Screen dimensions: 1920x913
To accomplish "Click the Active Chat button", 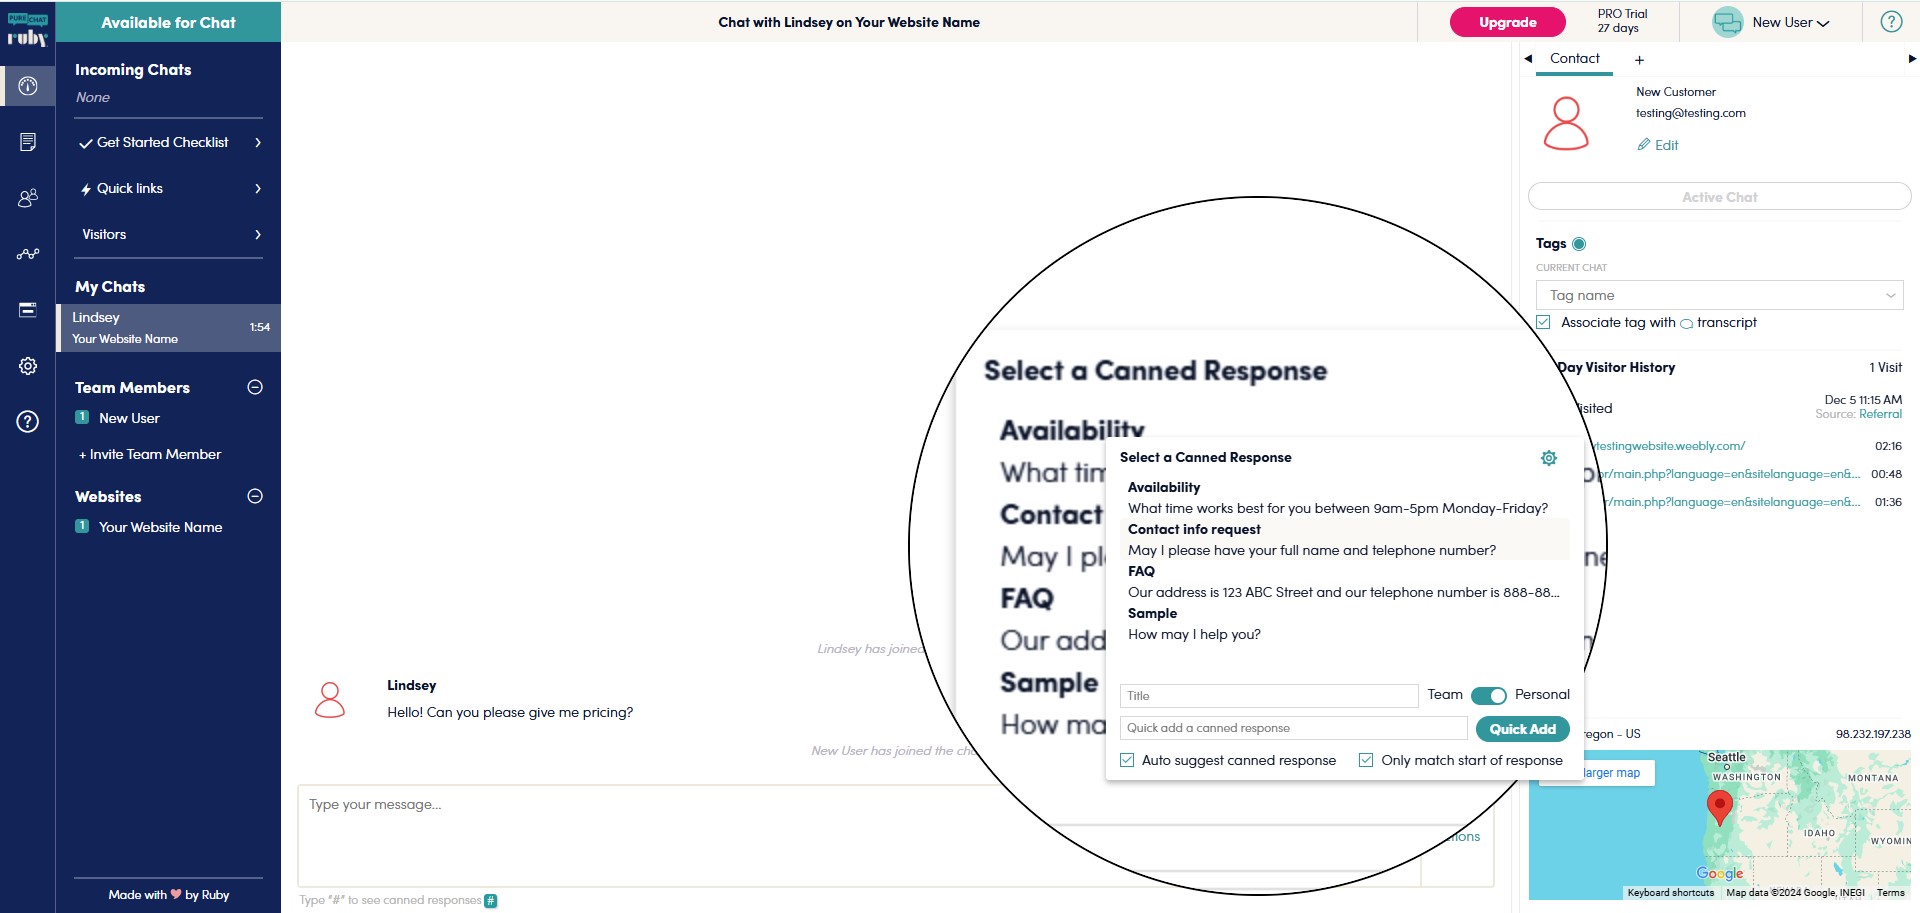I will pos(1719,197).
